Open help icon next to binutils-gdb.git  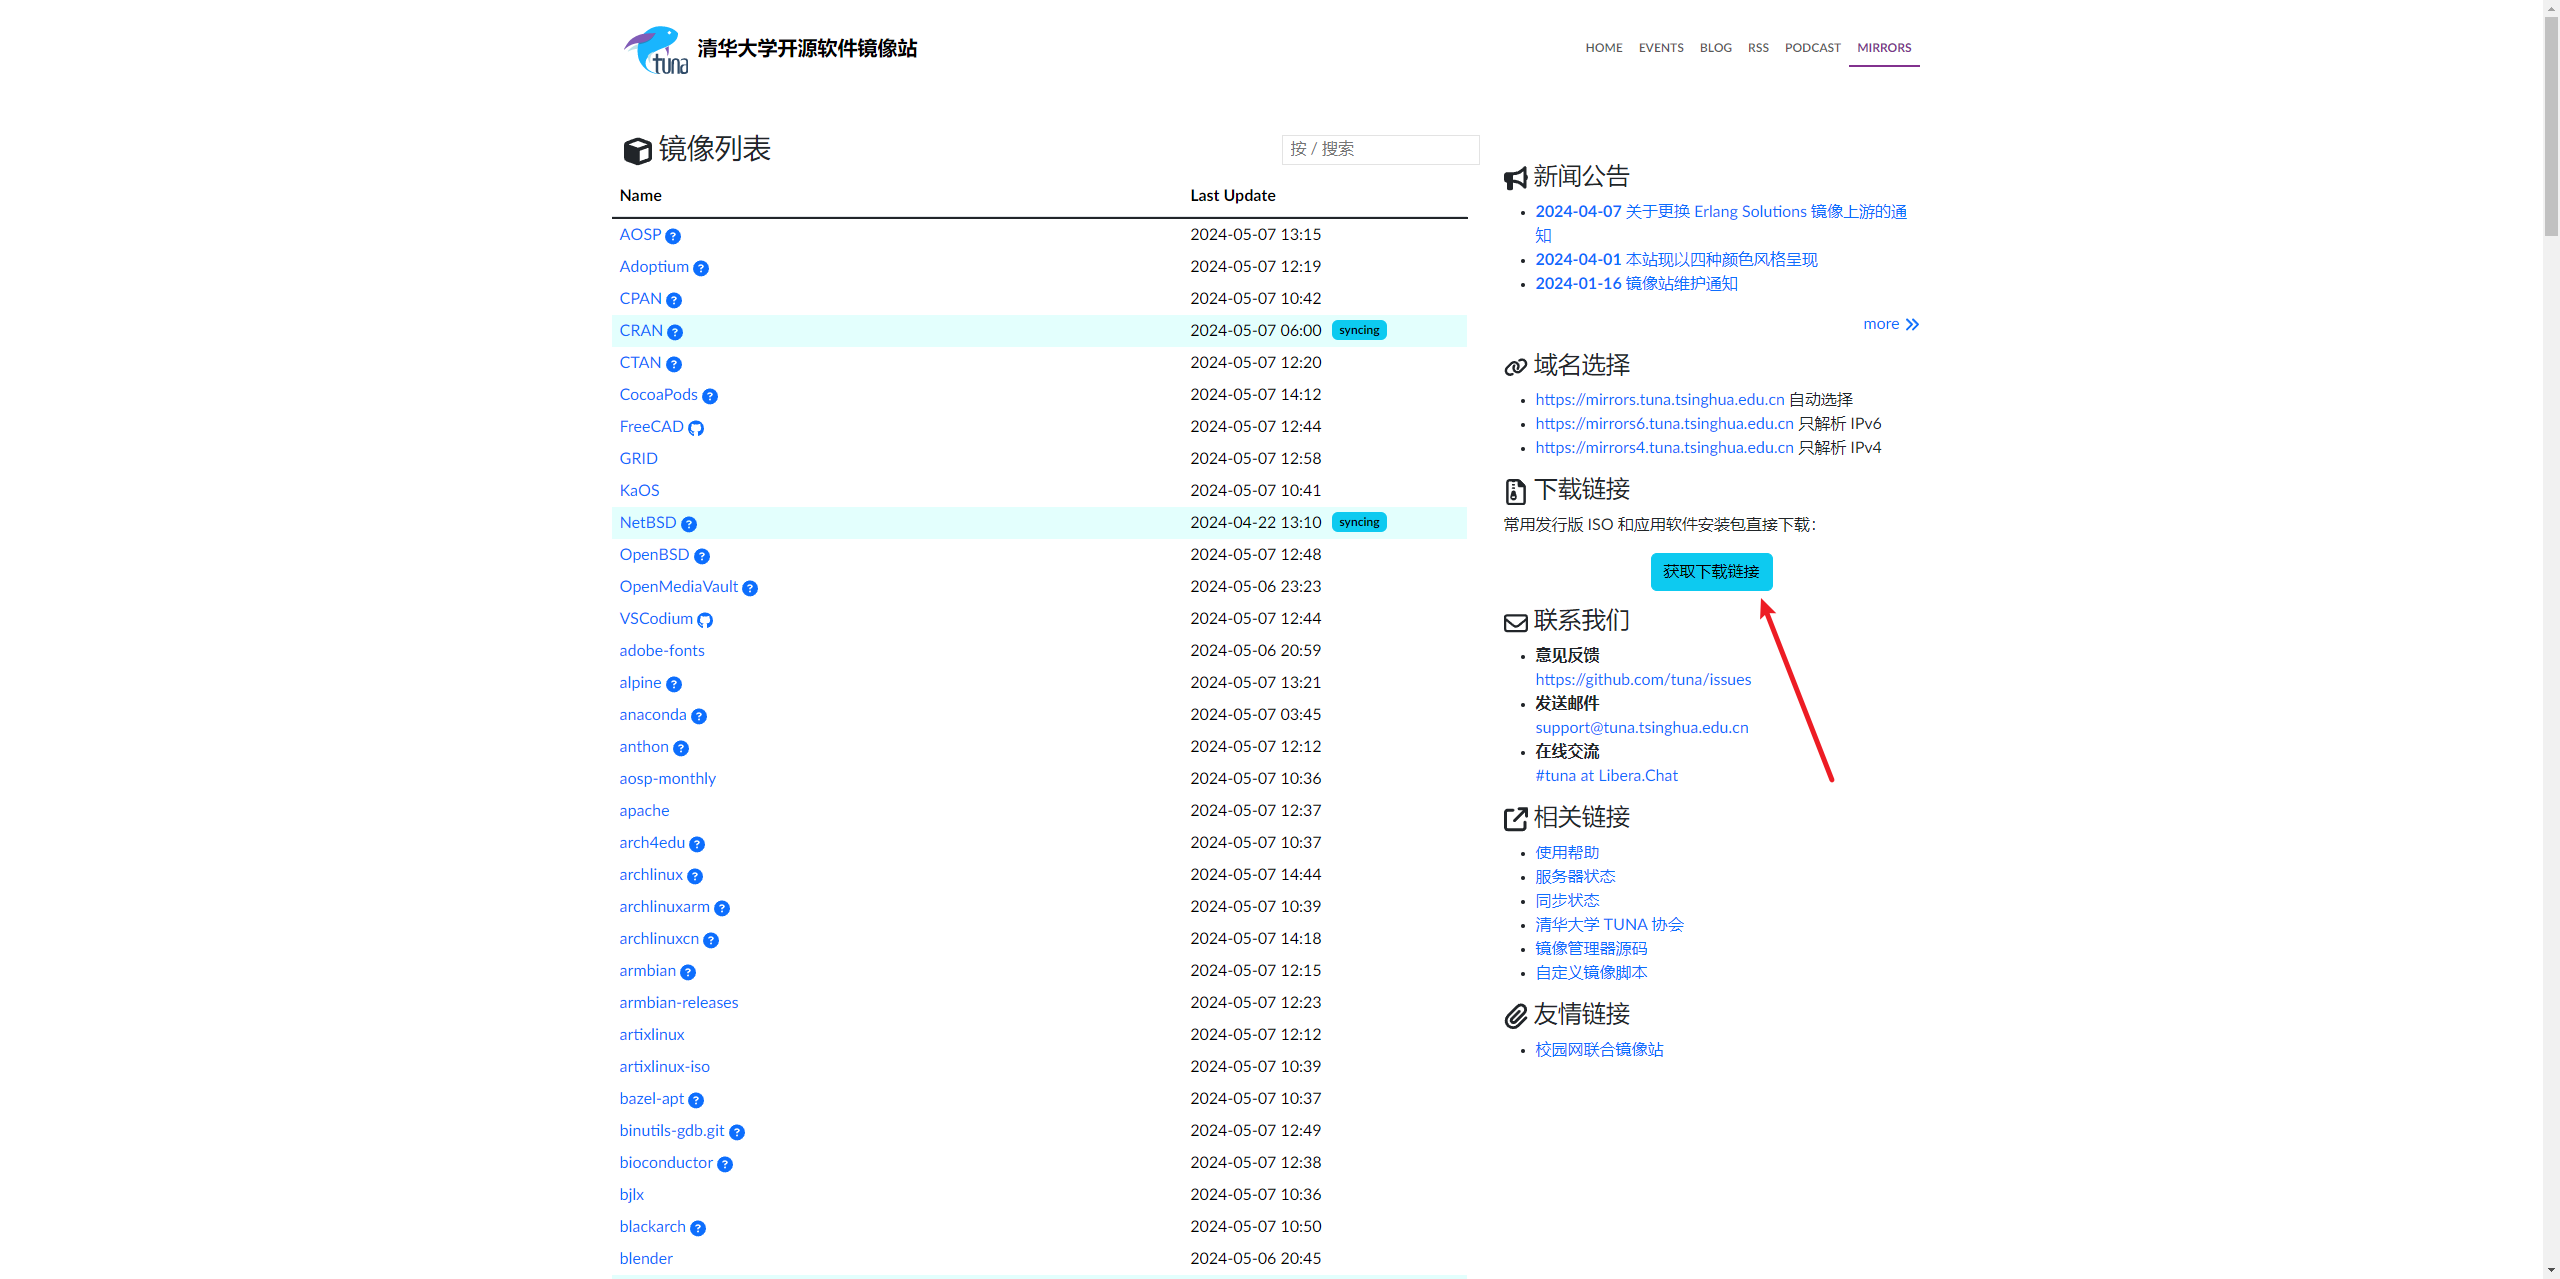point(737,1132)
